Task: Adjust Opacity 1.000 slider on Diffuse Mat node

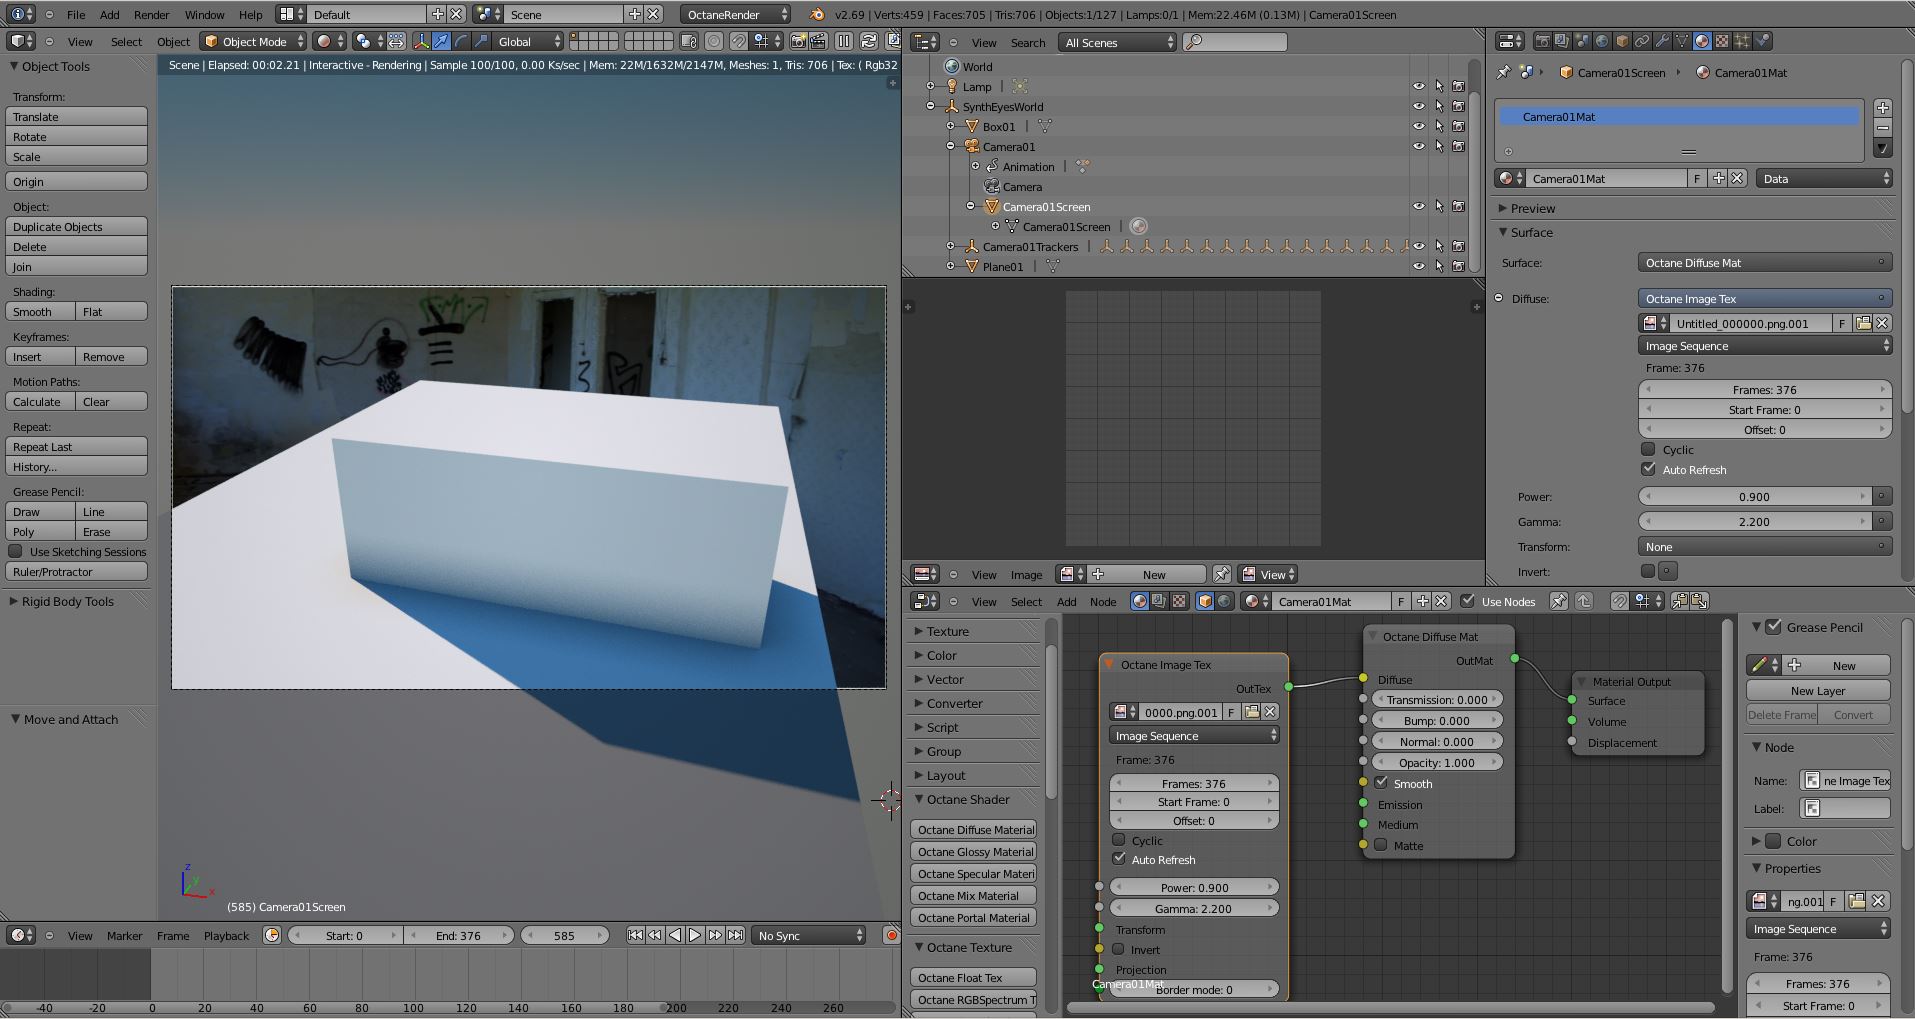Action: pos(1437,762)
